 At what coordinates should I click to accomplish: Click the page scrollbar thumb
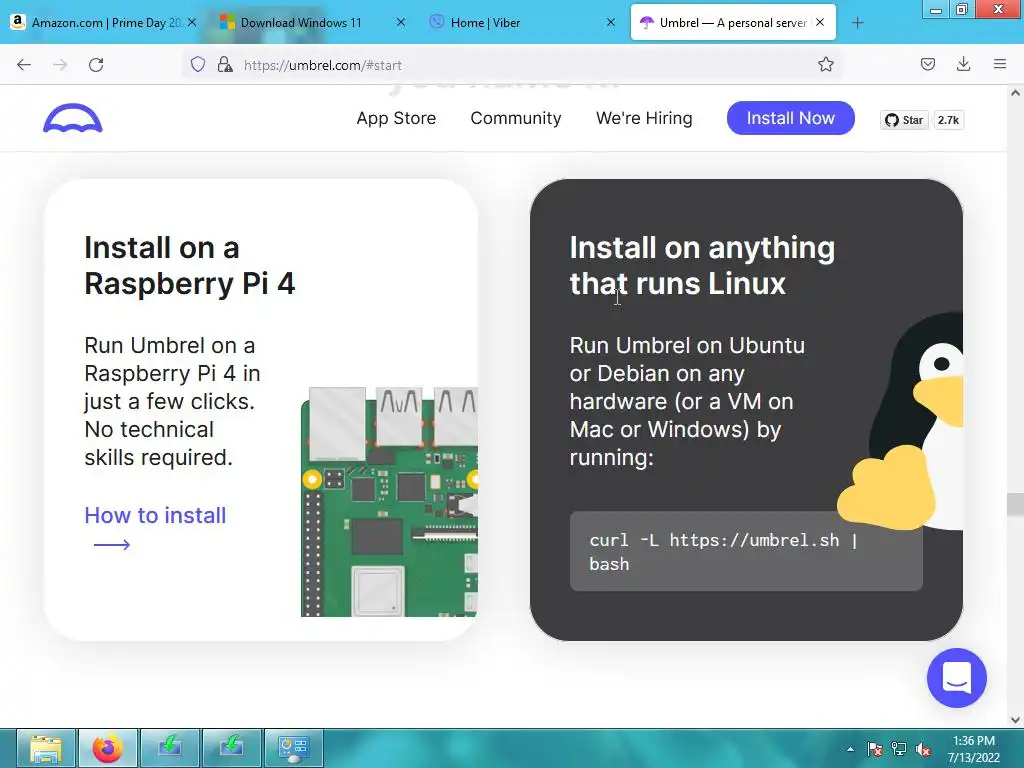[x=1015, y=504]
